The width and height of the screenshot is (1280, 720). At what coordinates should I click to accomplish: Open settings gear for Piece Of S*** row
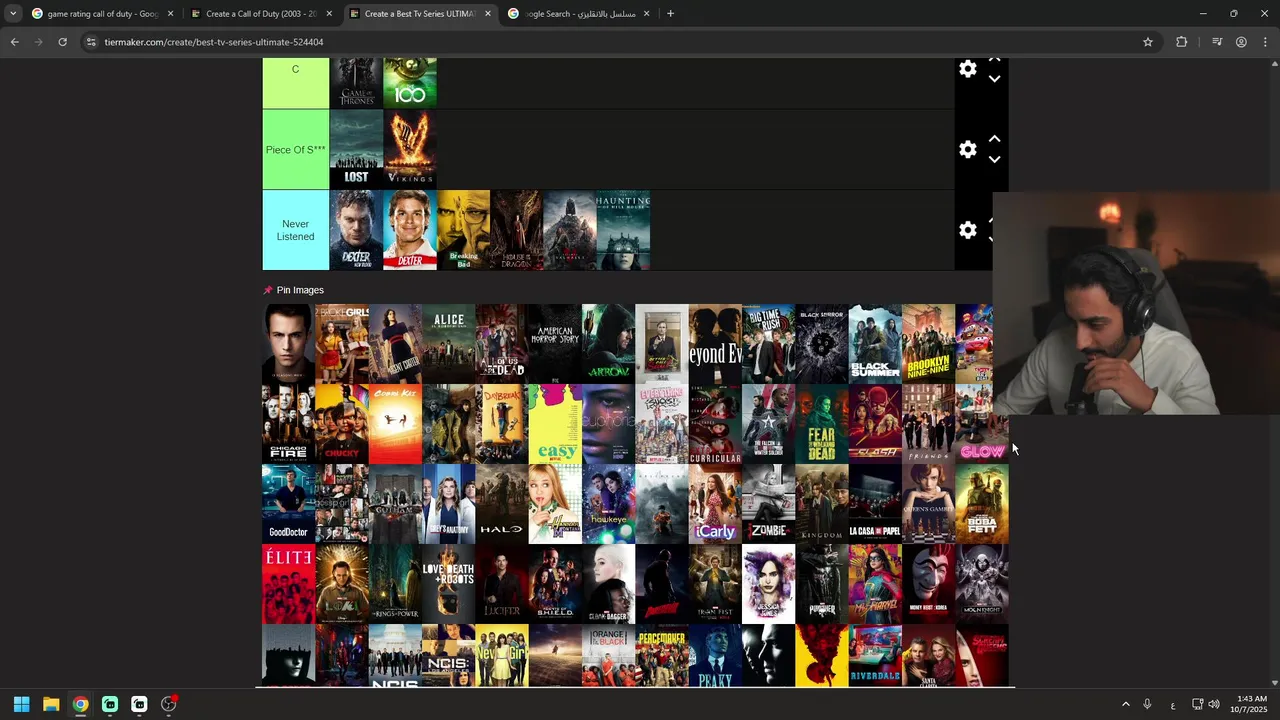(x=967, y=149)
